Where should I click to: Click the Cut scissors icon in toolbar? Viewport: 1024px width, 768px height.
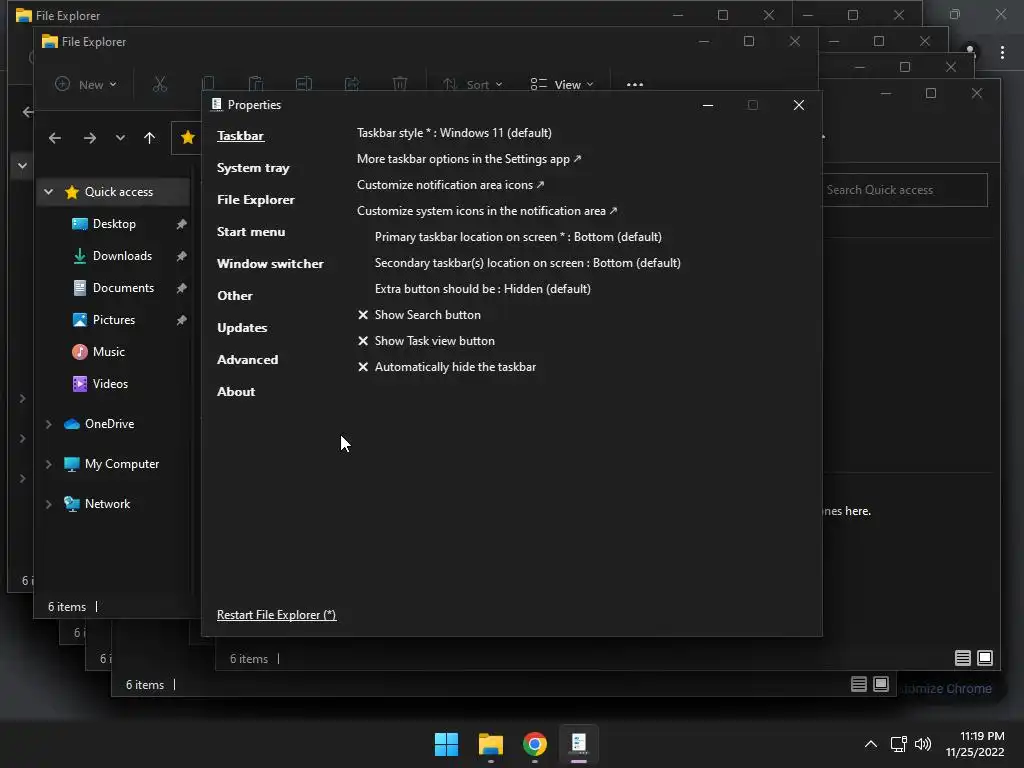[160, 84]
